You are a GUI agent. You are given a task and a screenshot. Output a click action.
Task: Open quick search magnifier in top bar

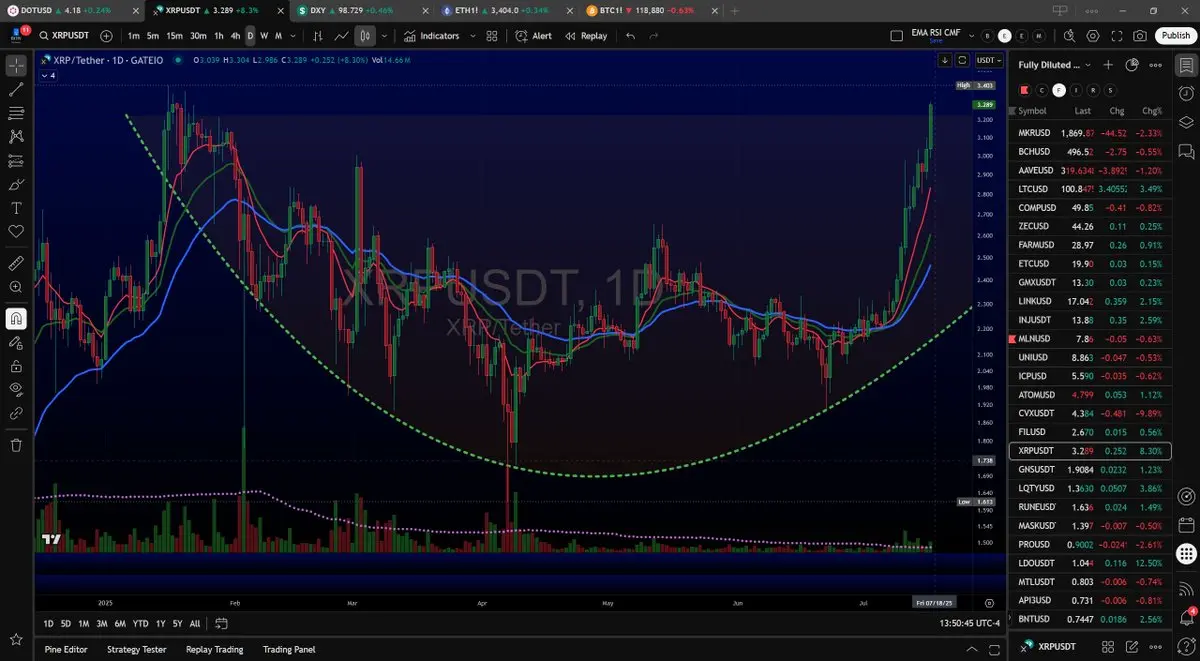(1069, 36)
